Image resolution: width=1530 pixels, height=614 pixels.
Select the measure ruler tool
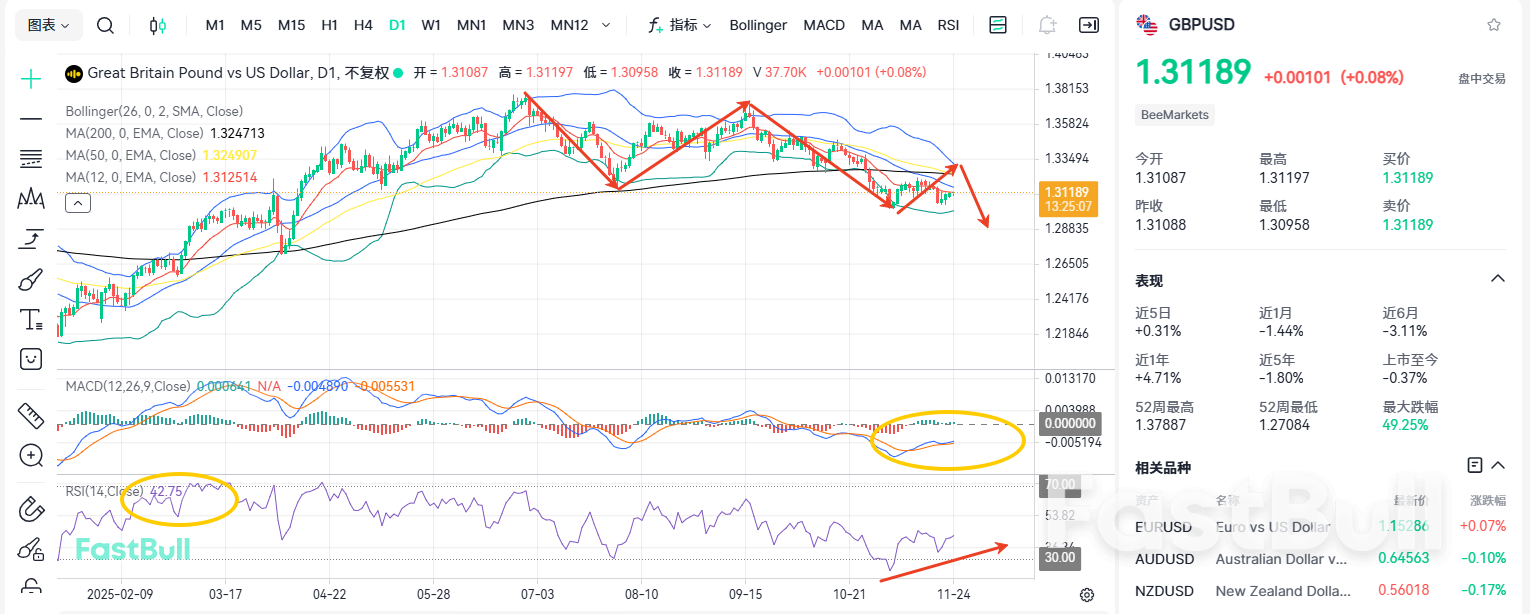[x=30, y=416]
